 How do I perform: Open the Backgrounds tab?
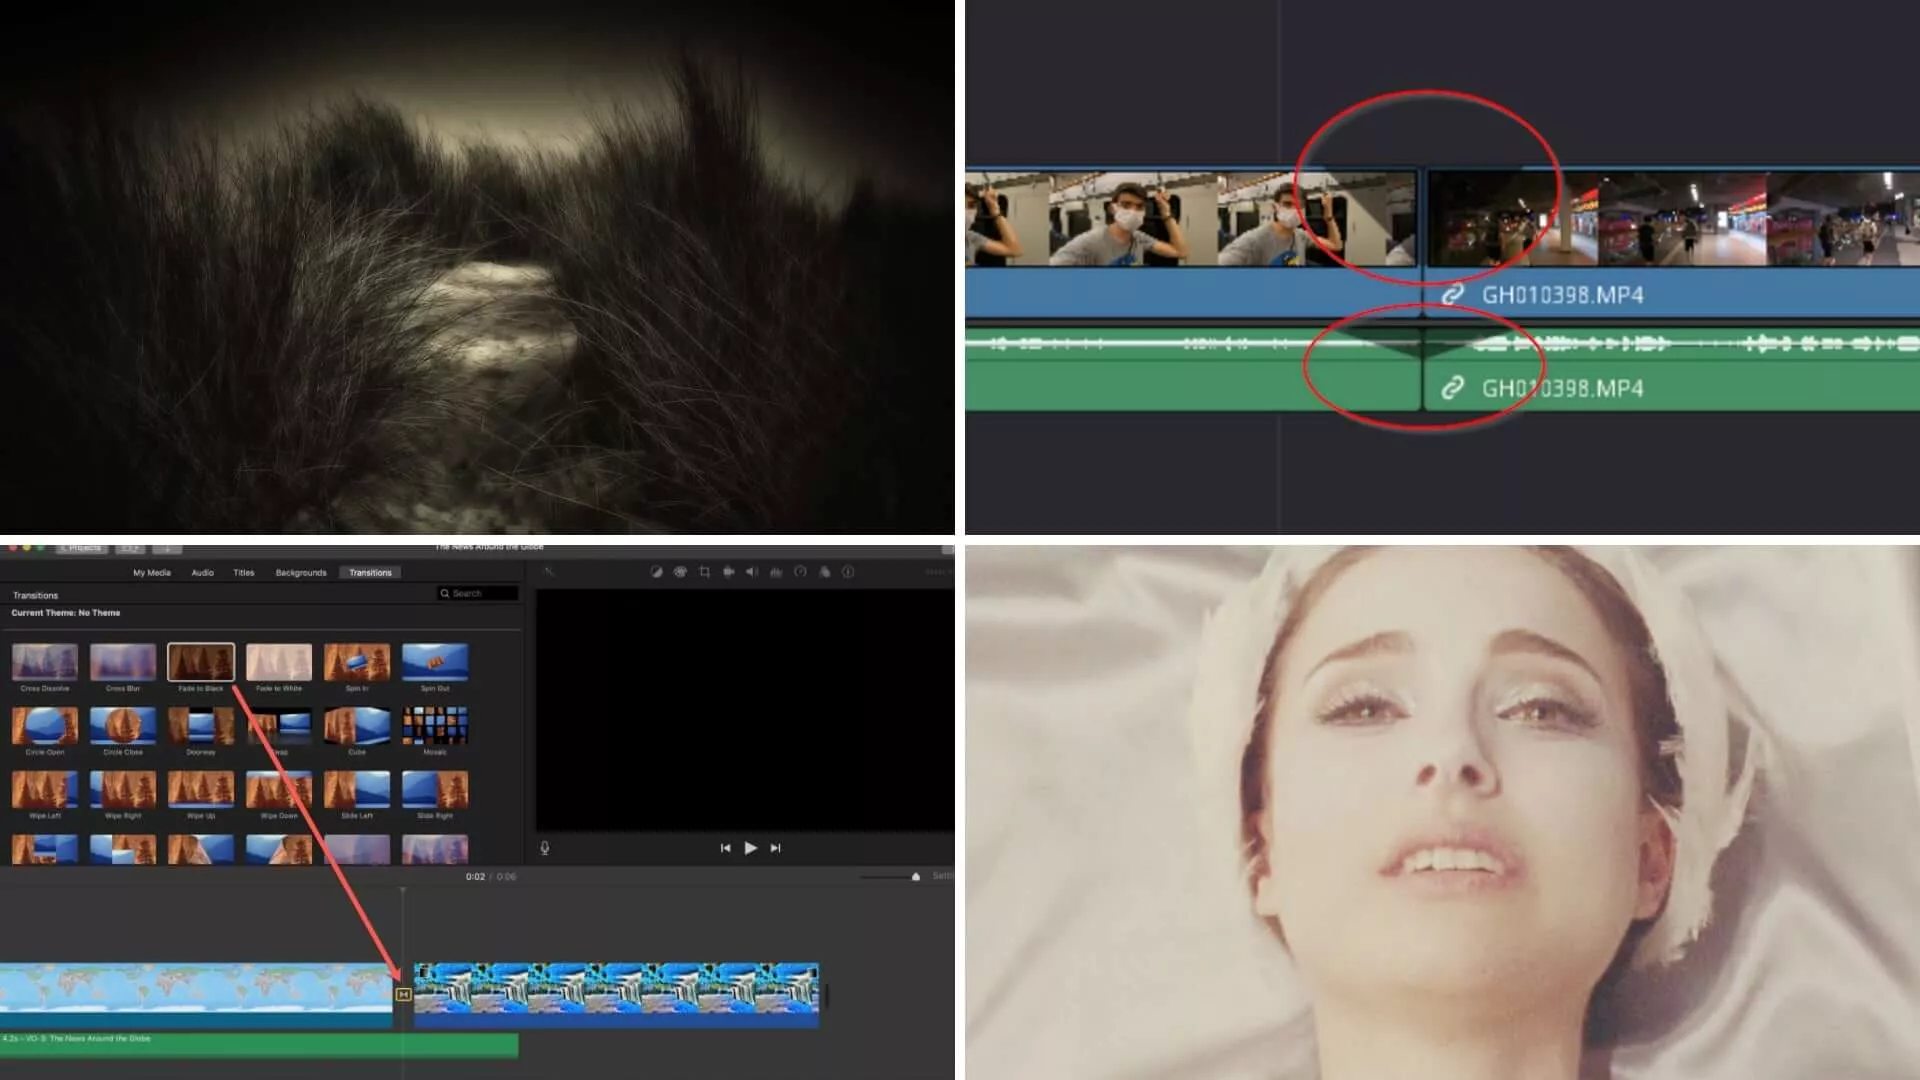pos(301,573)
